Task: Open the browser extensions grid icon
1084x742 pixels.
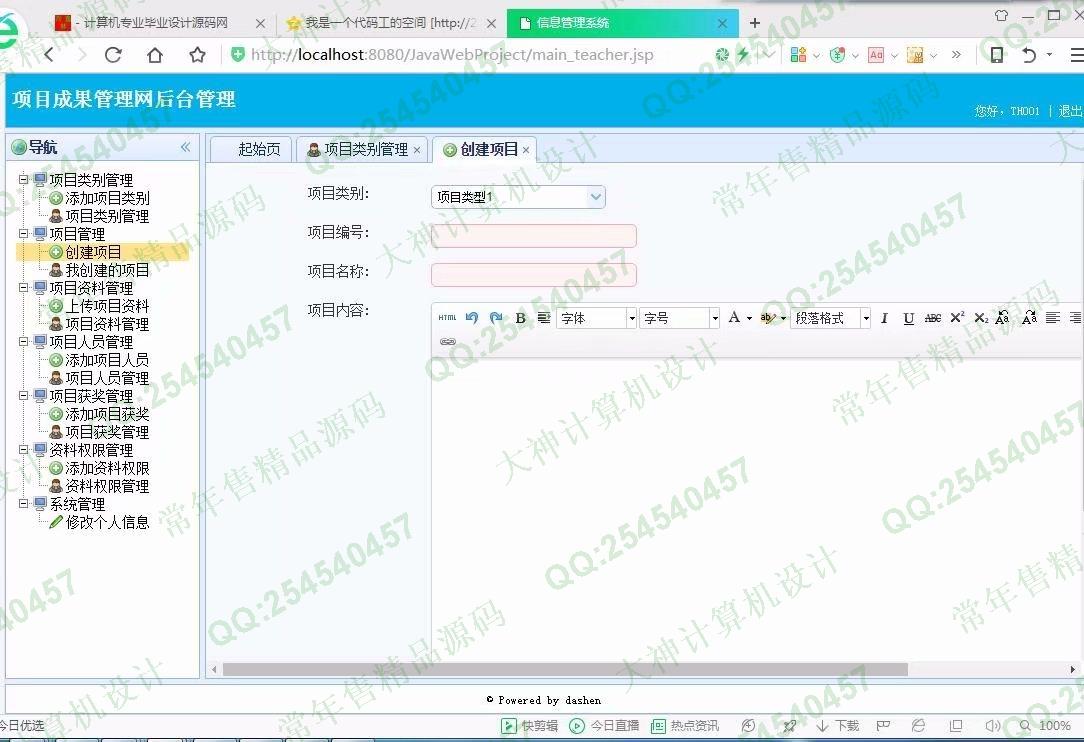Action: point(798,55)
